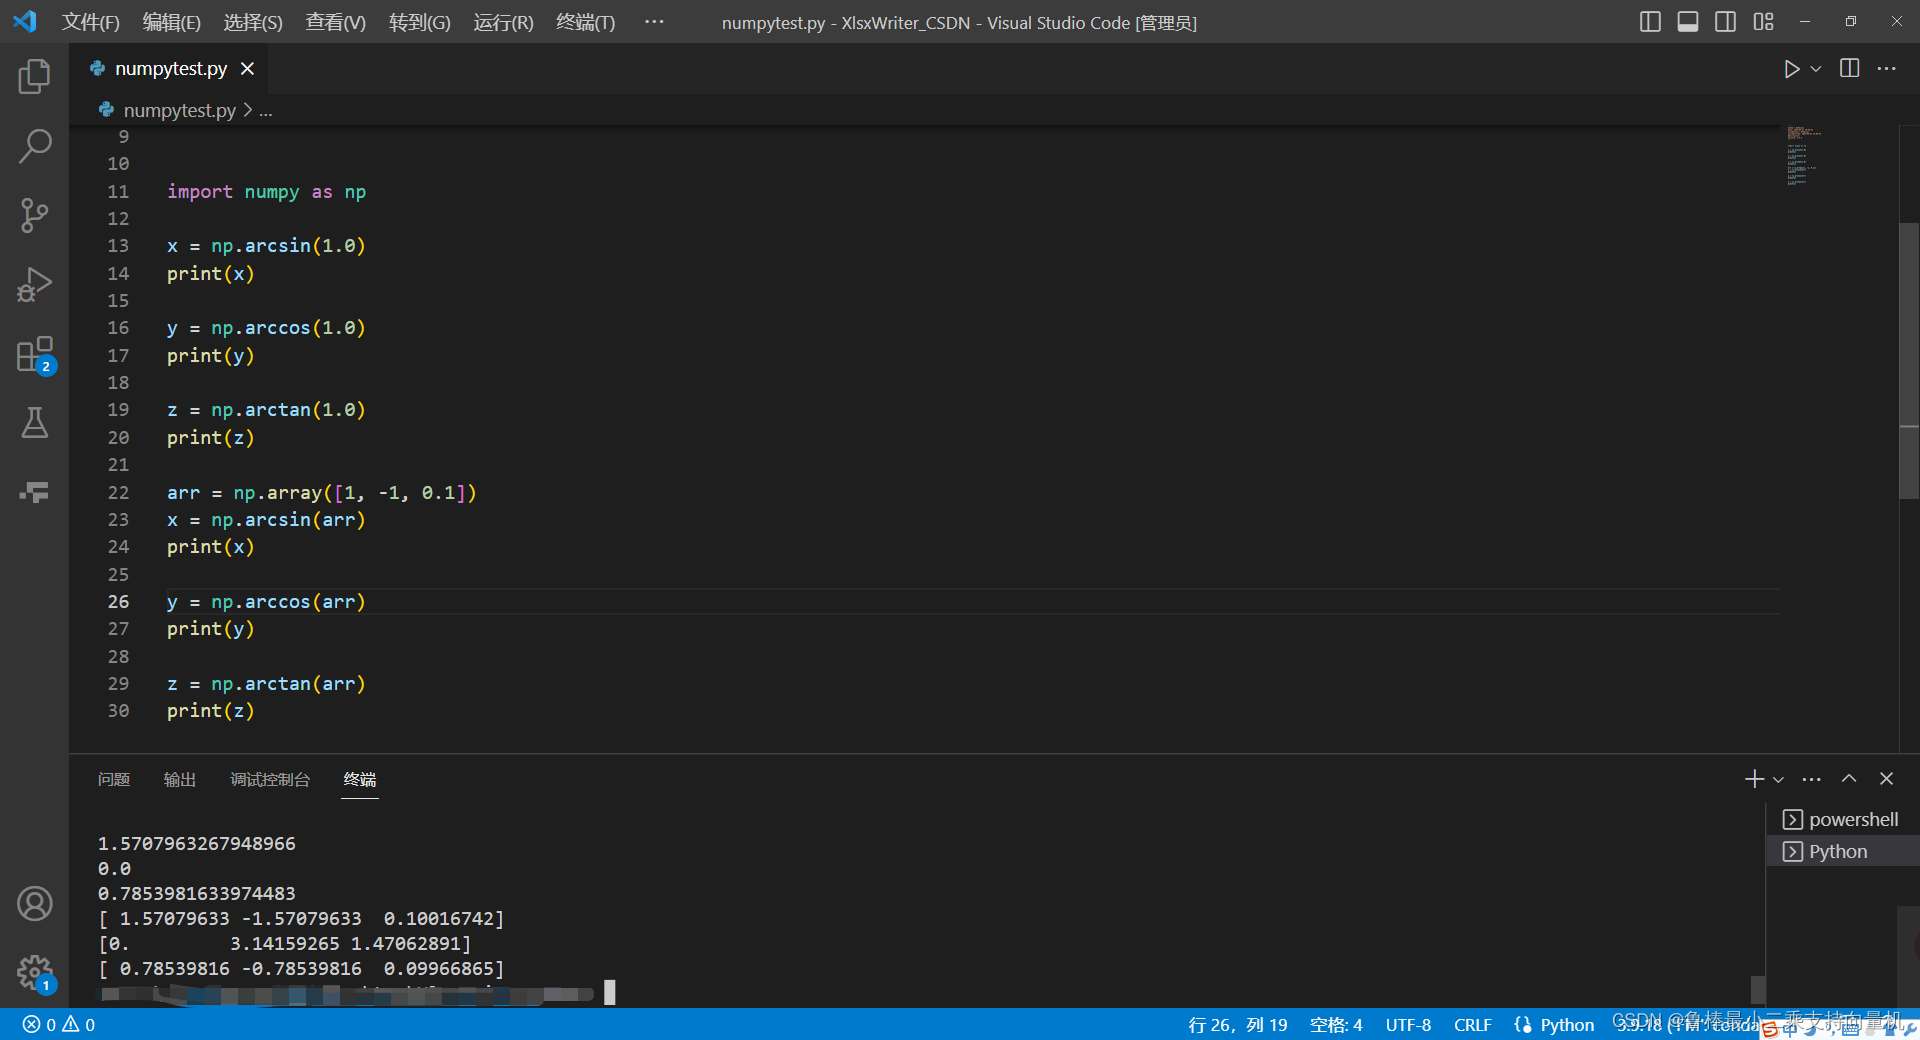The width and height of the screenshot is (1920, 1040).
Task: Open the Source Control view
Action: [x=34, y=215]
